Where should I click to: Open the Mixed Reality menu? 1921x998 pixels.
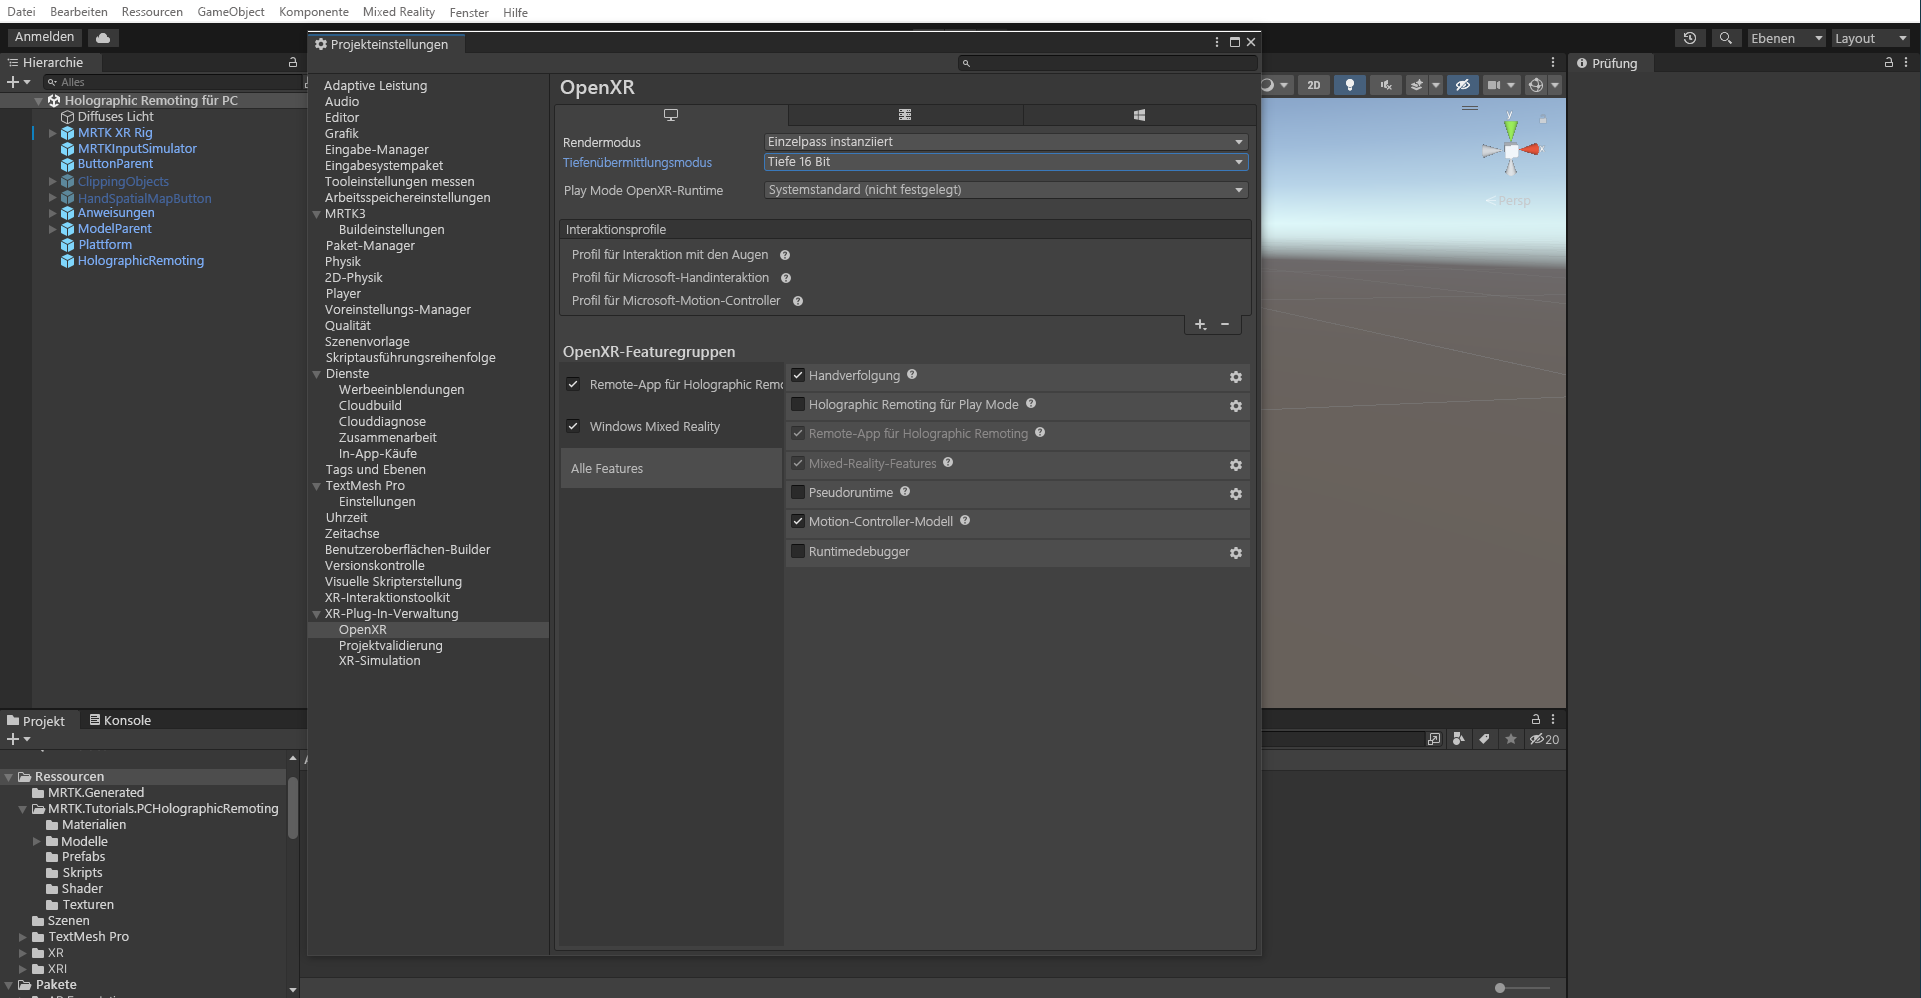pyautogui.click(x=398, y=12)
